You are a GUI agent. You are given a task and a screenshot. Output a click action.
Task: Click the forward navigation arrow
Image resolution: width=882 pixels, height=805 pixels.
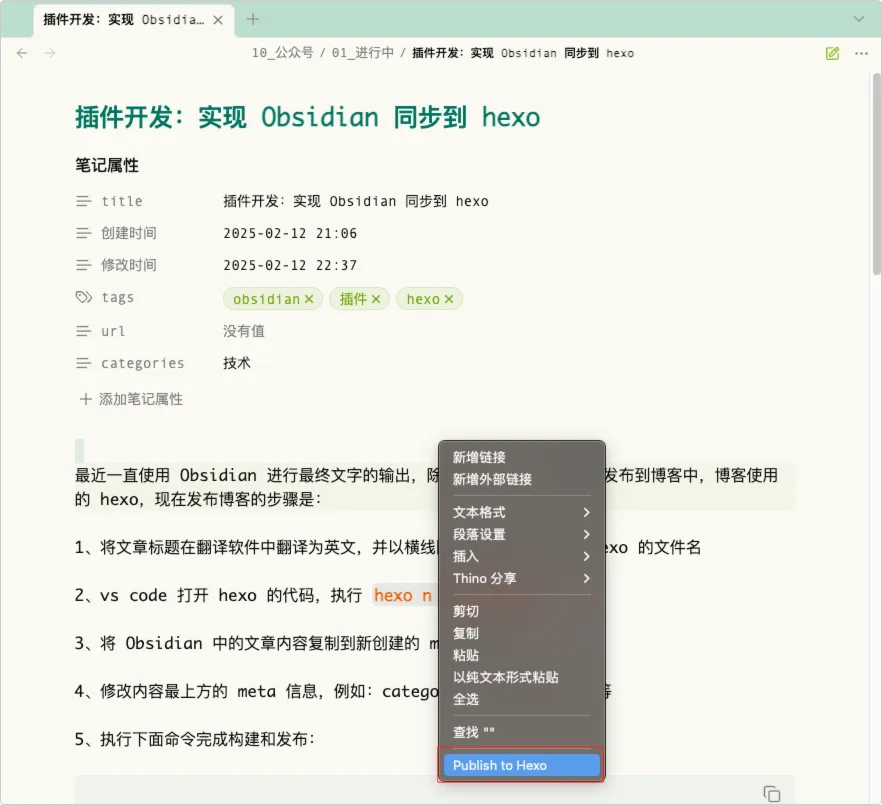click(x=50, y=53)
